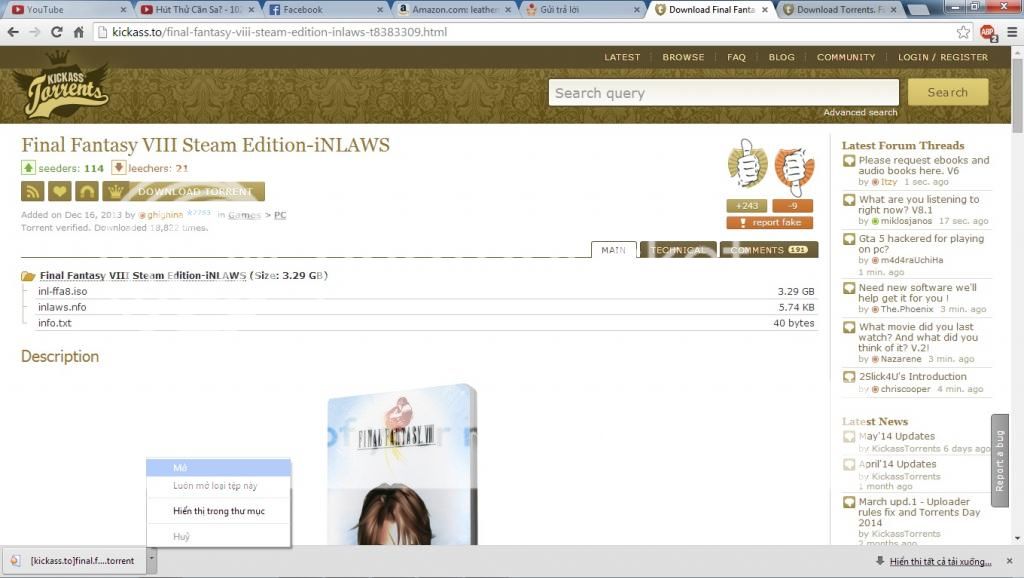Screen dimensions: 1024x578
Task: Click the info.txt file row
Action: tap(426, 323)
